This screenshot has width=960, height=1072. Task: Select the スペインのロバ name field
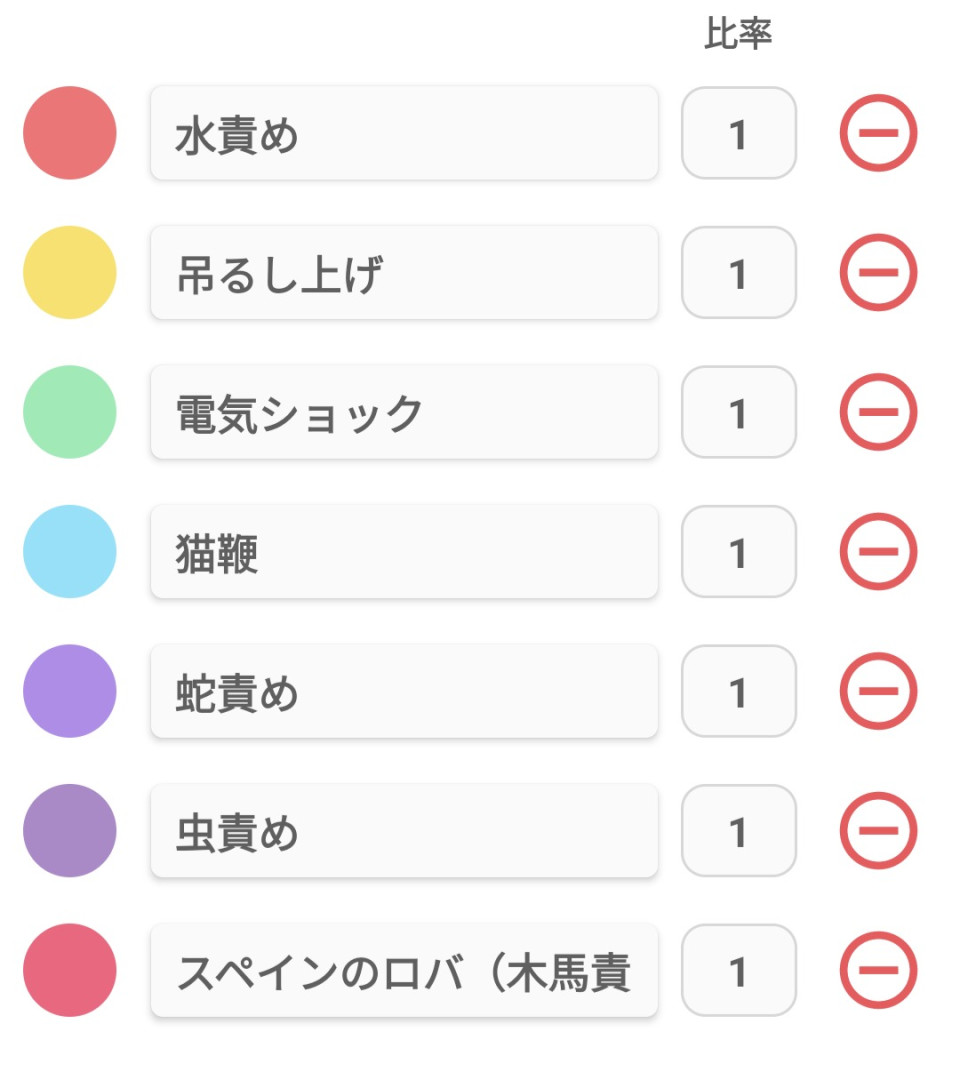click(404, 969)
